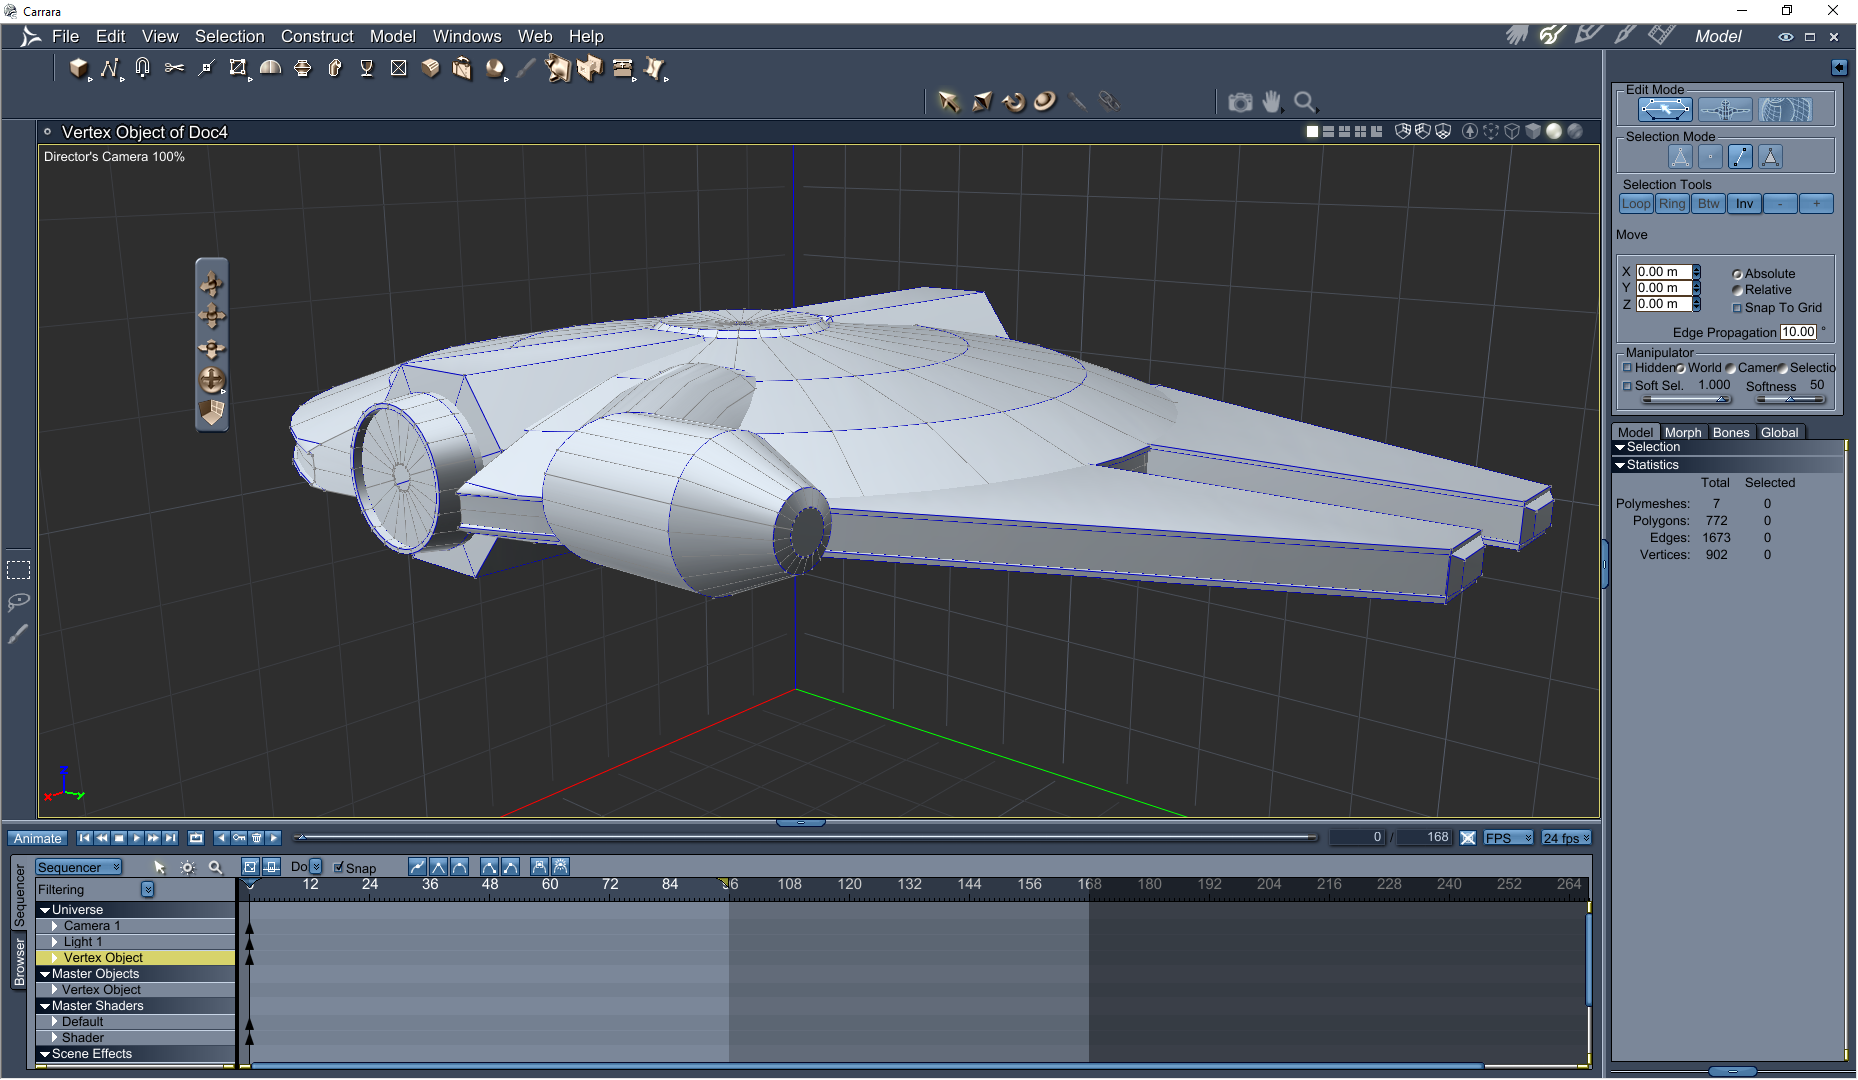Click the sun icon in sequencer toolbar

pyautogui.click(x=187, y=867)
